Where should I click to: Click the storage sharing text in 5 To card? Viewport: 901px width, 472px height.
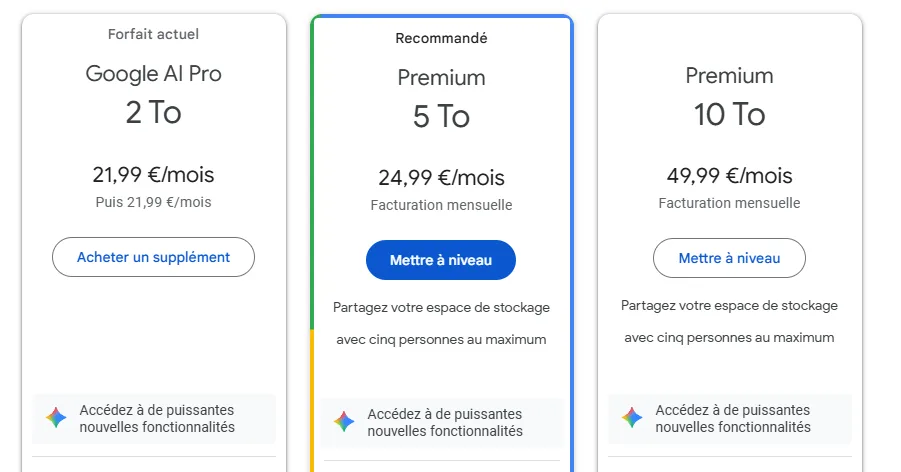[x=441, y=323]
